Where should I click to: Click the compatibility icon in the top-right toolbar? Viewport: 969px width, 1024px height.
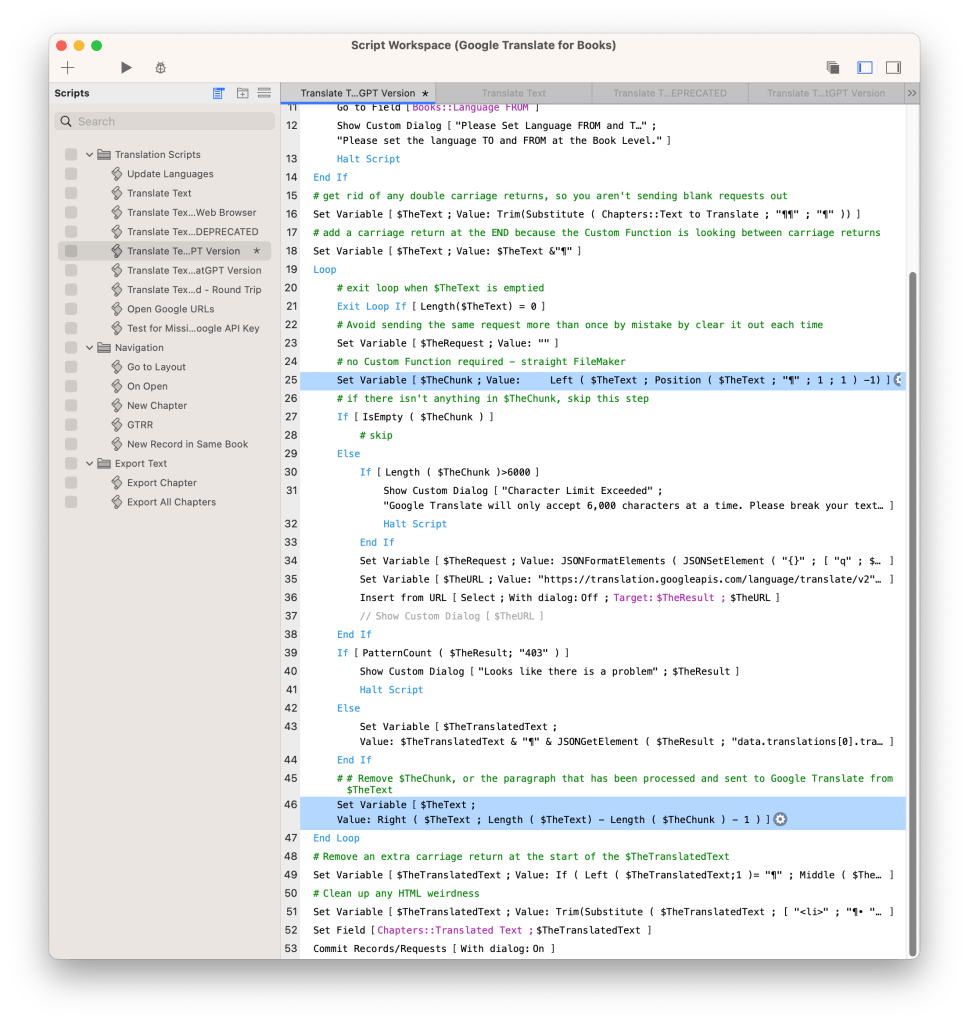click(832, 68)
